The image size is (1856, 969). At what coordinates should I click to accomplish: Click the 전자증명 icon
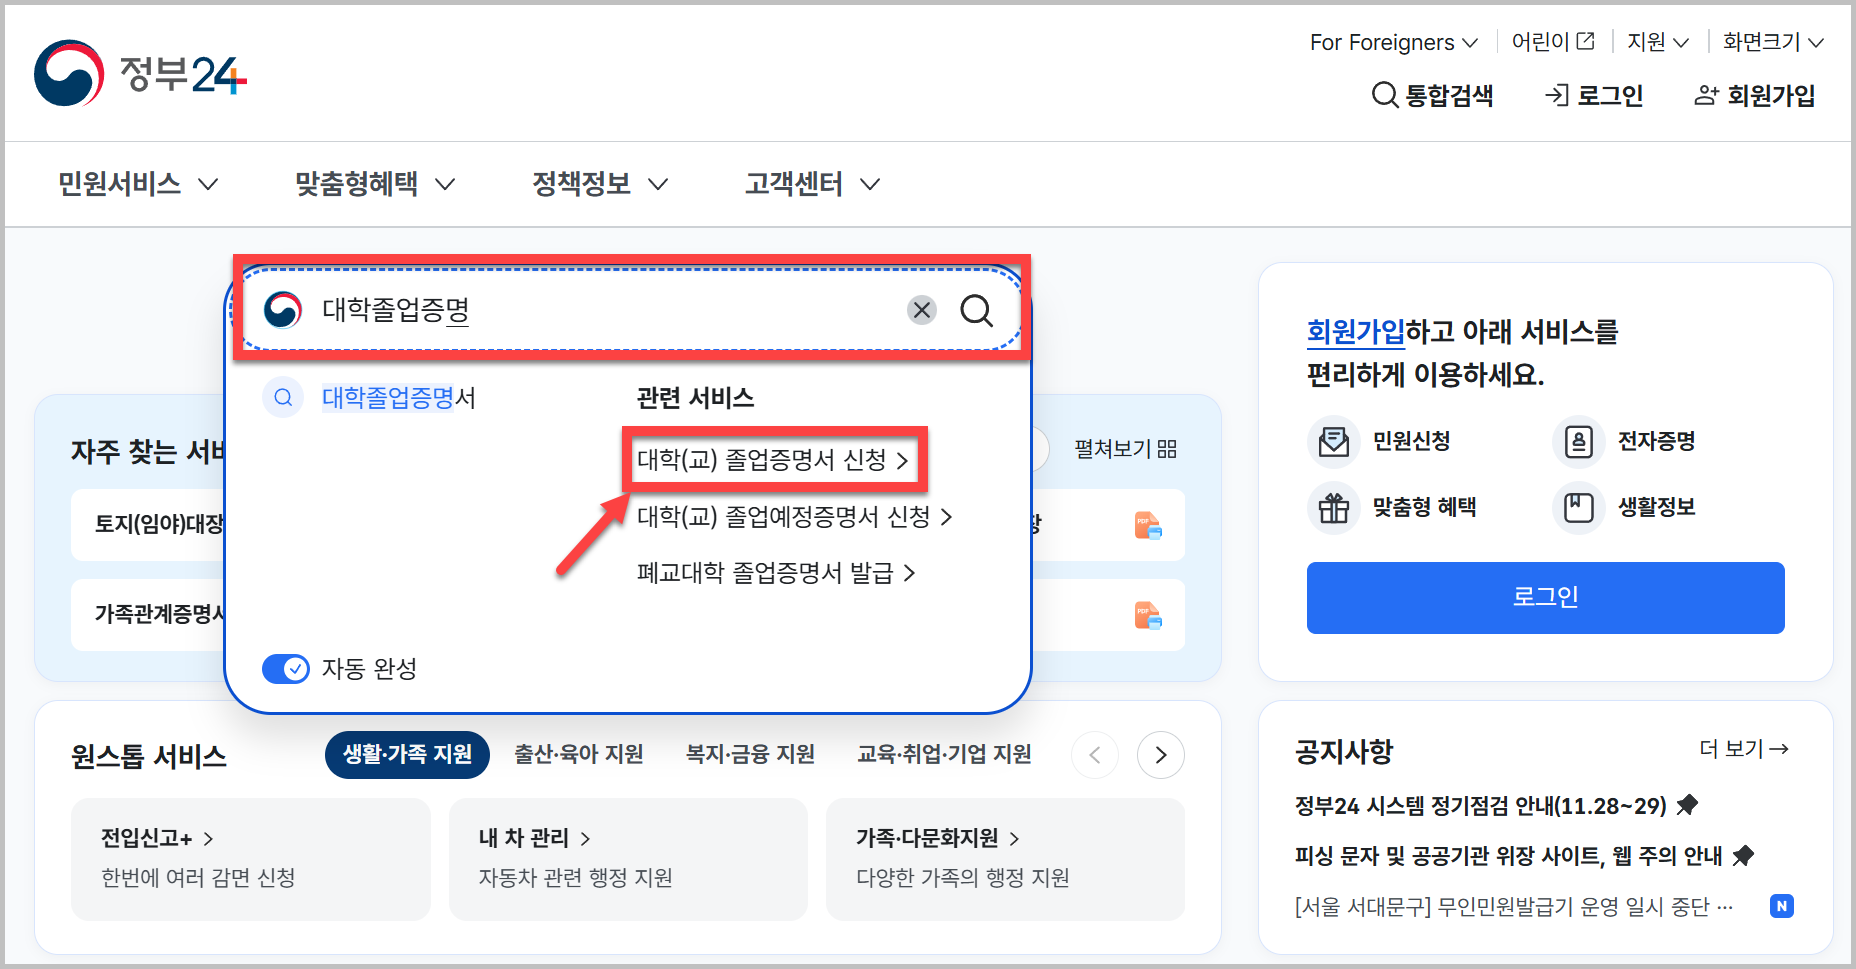point(1578,441)
